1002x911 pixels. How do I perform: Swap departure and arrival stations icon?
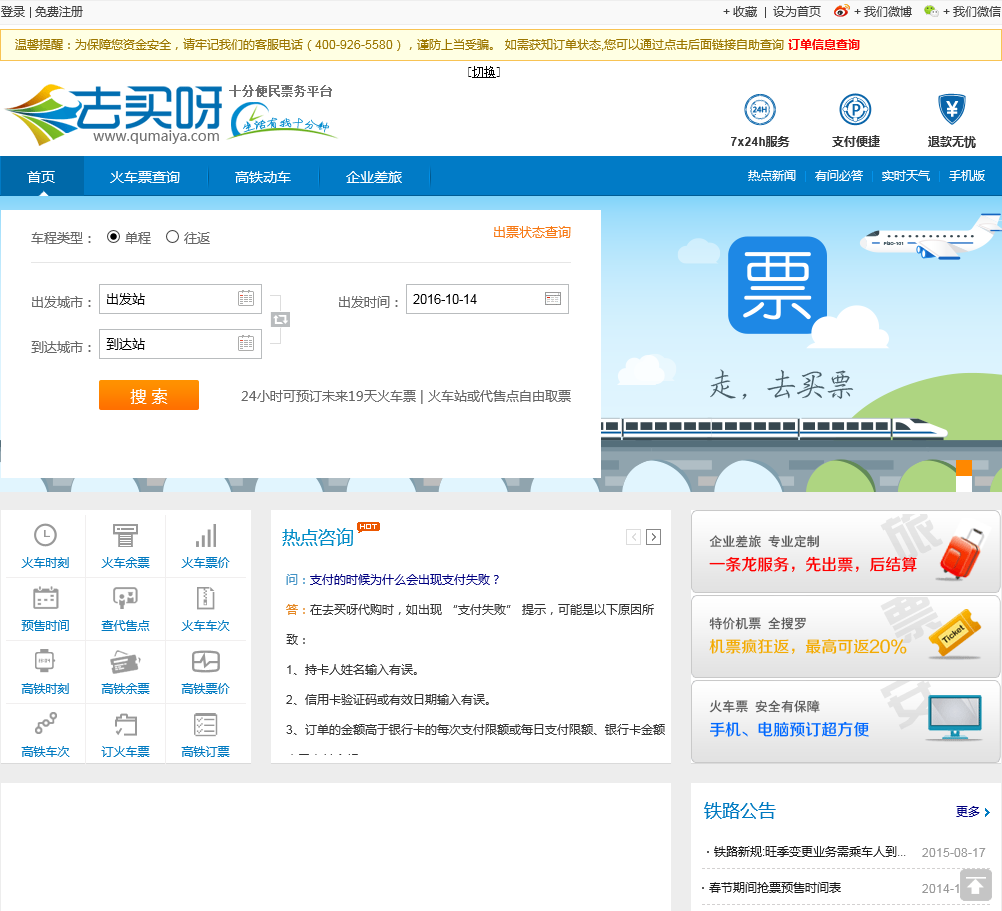(280, 319)
